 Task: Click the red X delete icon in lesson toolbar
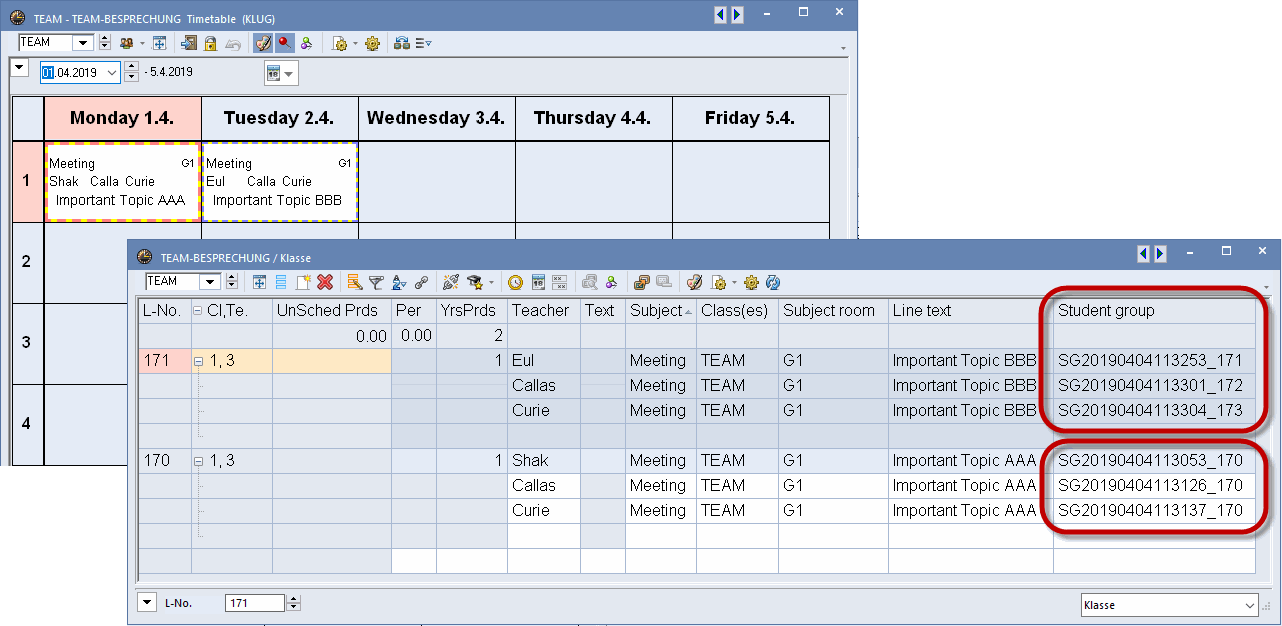click(x=325, y=282)
